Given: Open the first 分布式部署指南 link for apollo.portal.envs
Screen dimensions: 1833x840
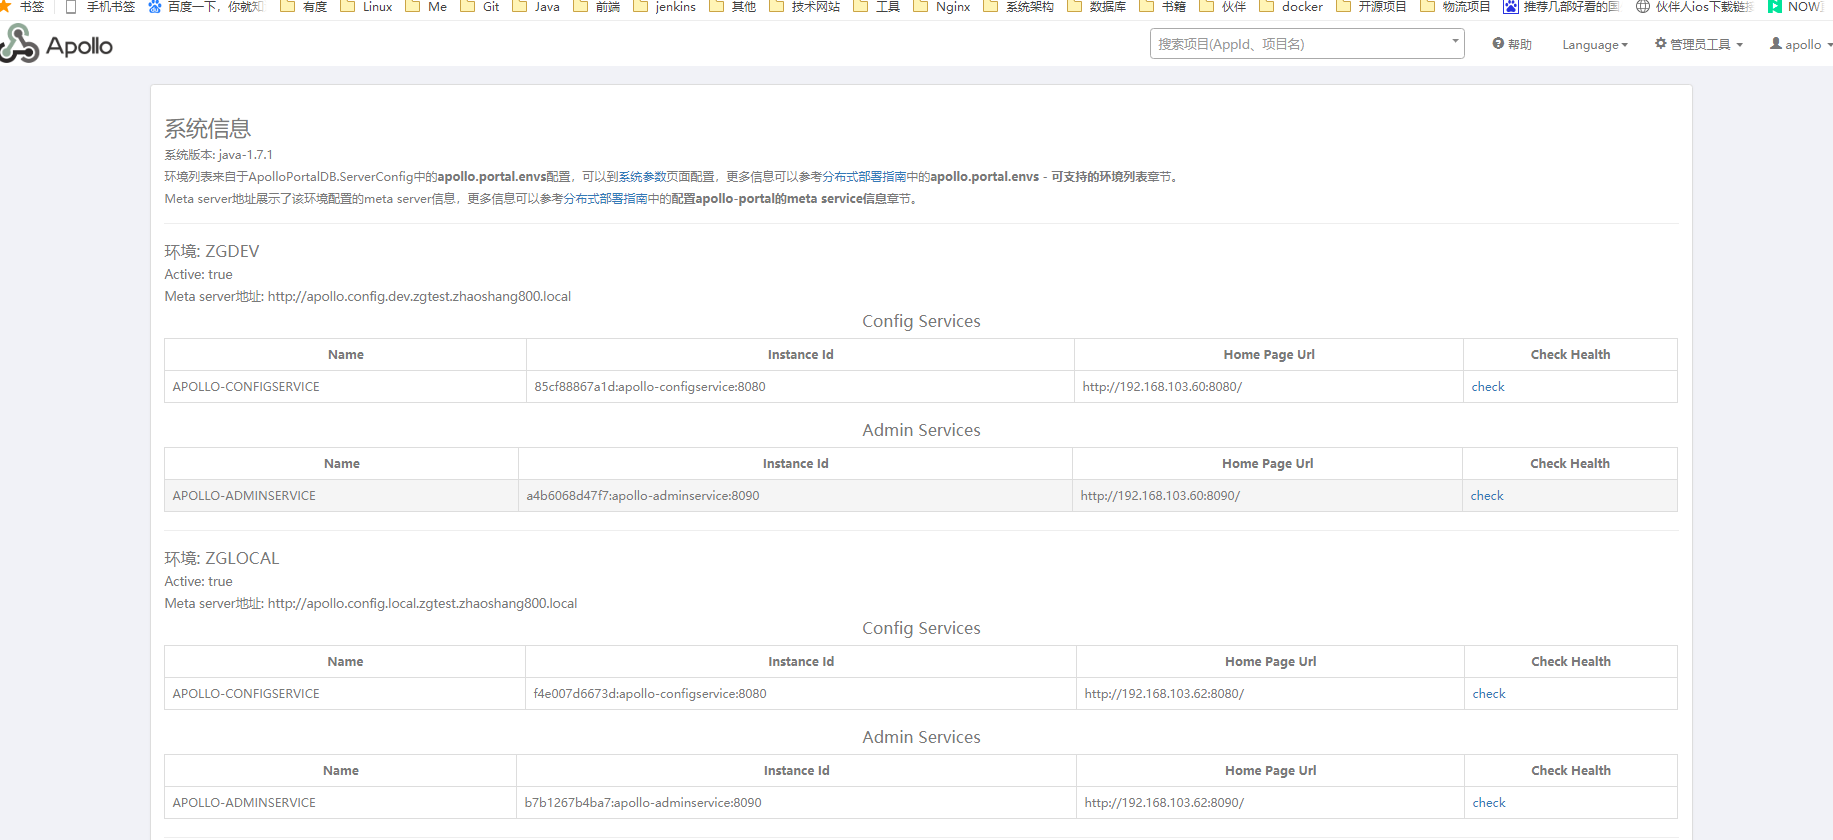Looking at the screenshot, I should click(x=864, y=177).
